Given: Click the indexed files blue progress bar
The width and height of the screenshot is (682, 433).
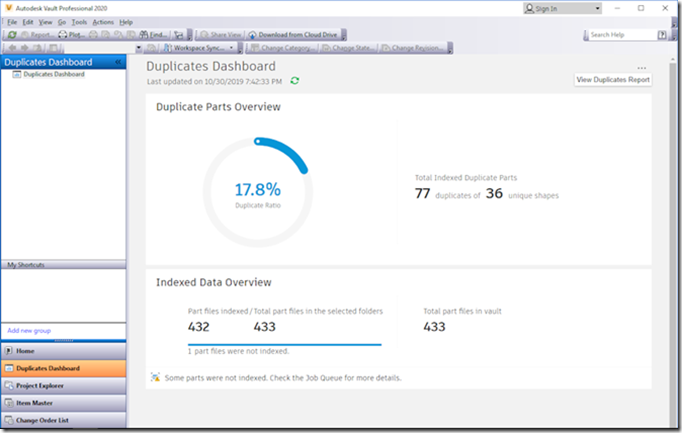Looking at the screenshot, I should 284,345.
